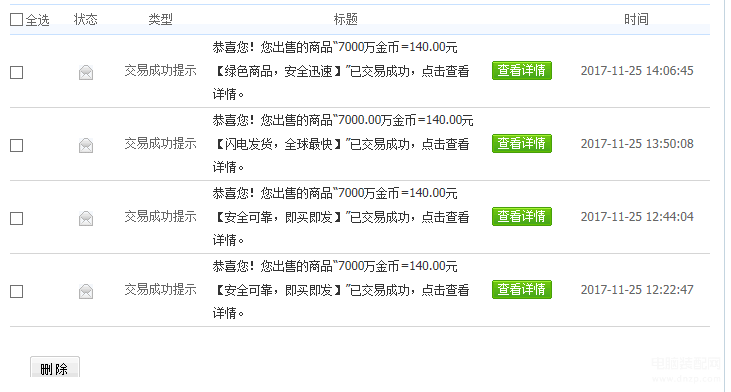731x392 pixels.
Task: Click the 类型 column header
Action: tap(160, 20)
